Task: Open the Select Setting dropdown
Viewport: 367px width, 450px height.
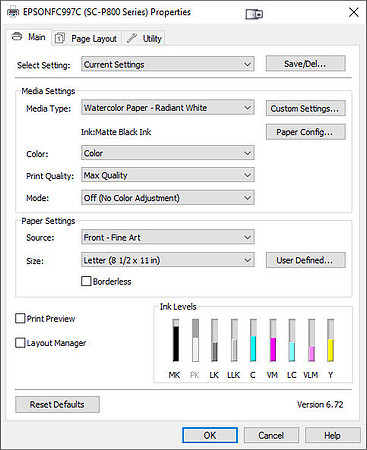Action: (x=168, y=64)
